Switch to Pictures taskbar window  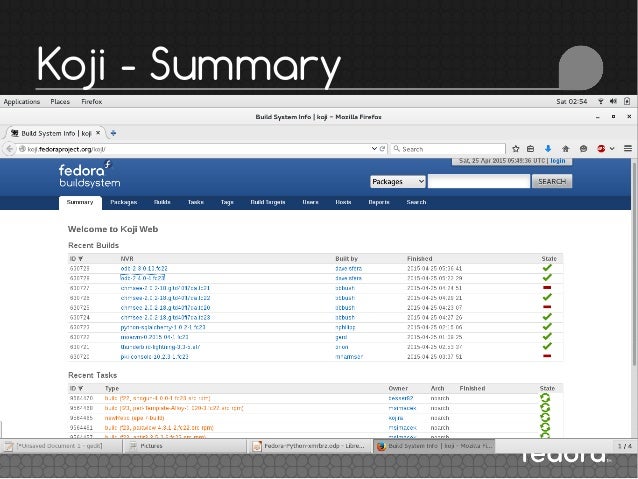point(185,446)
